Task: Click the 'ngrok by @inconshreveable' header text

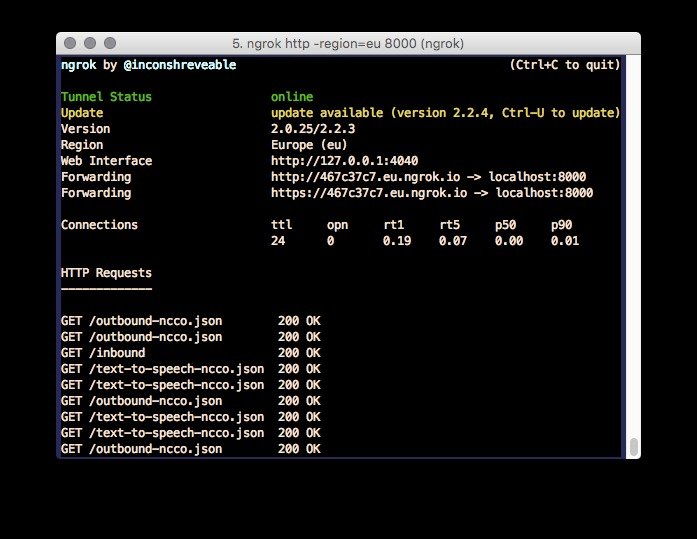Action: coord(148,65)
